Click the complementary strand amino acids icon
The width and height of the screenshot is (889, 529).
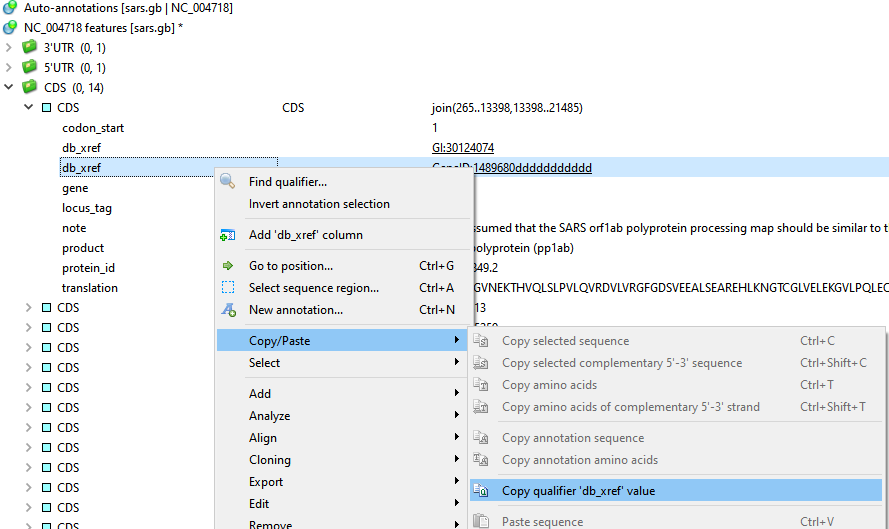click(481, 407)
